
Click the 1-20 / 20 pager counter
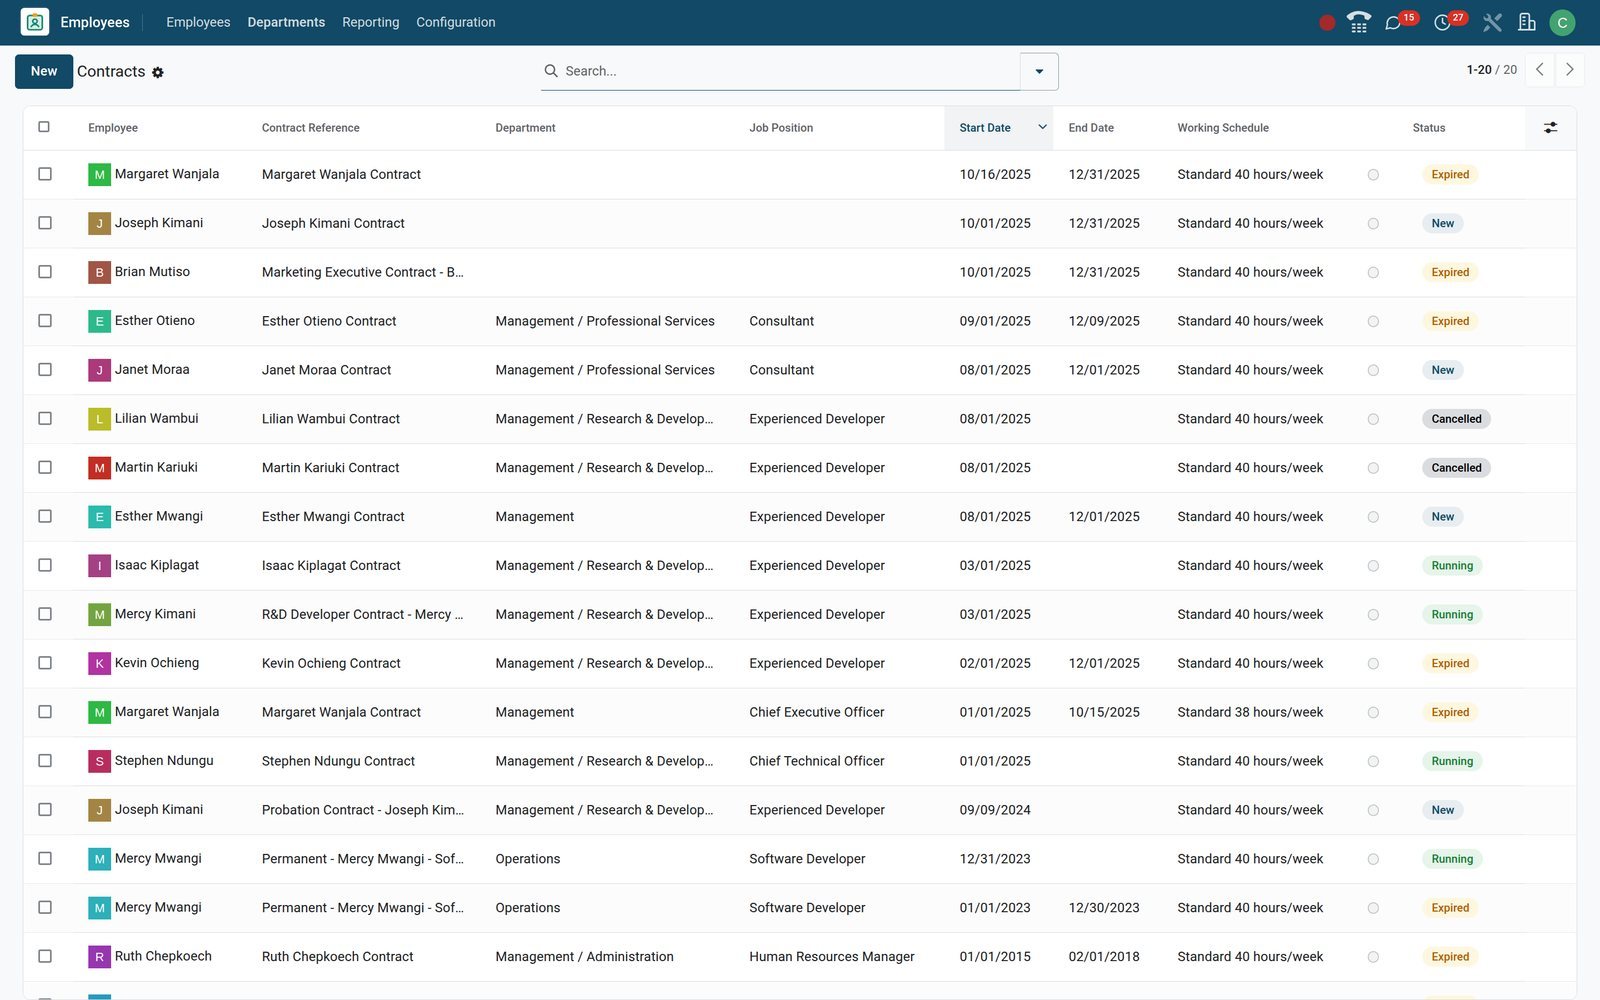[1491, 70]
